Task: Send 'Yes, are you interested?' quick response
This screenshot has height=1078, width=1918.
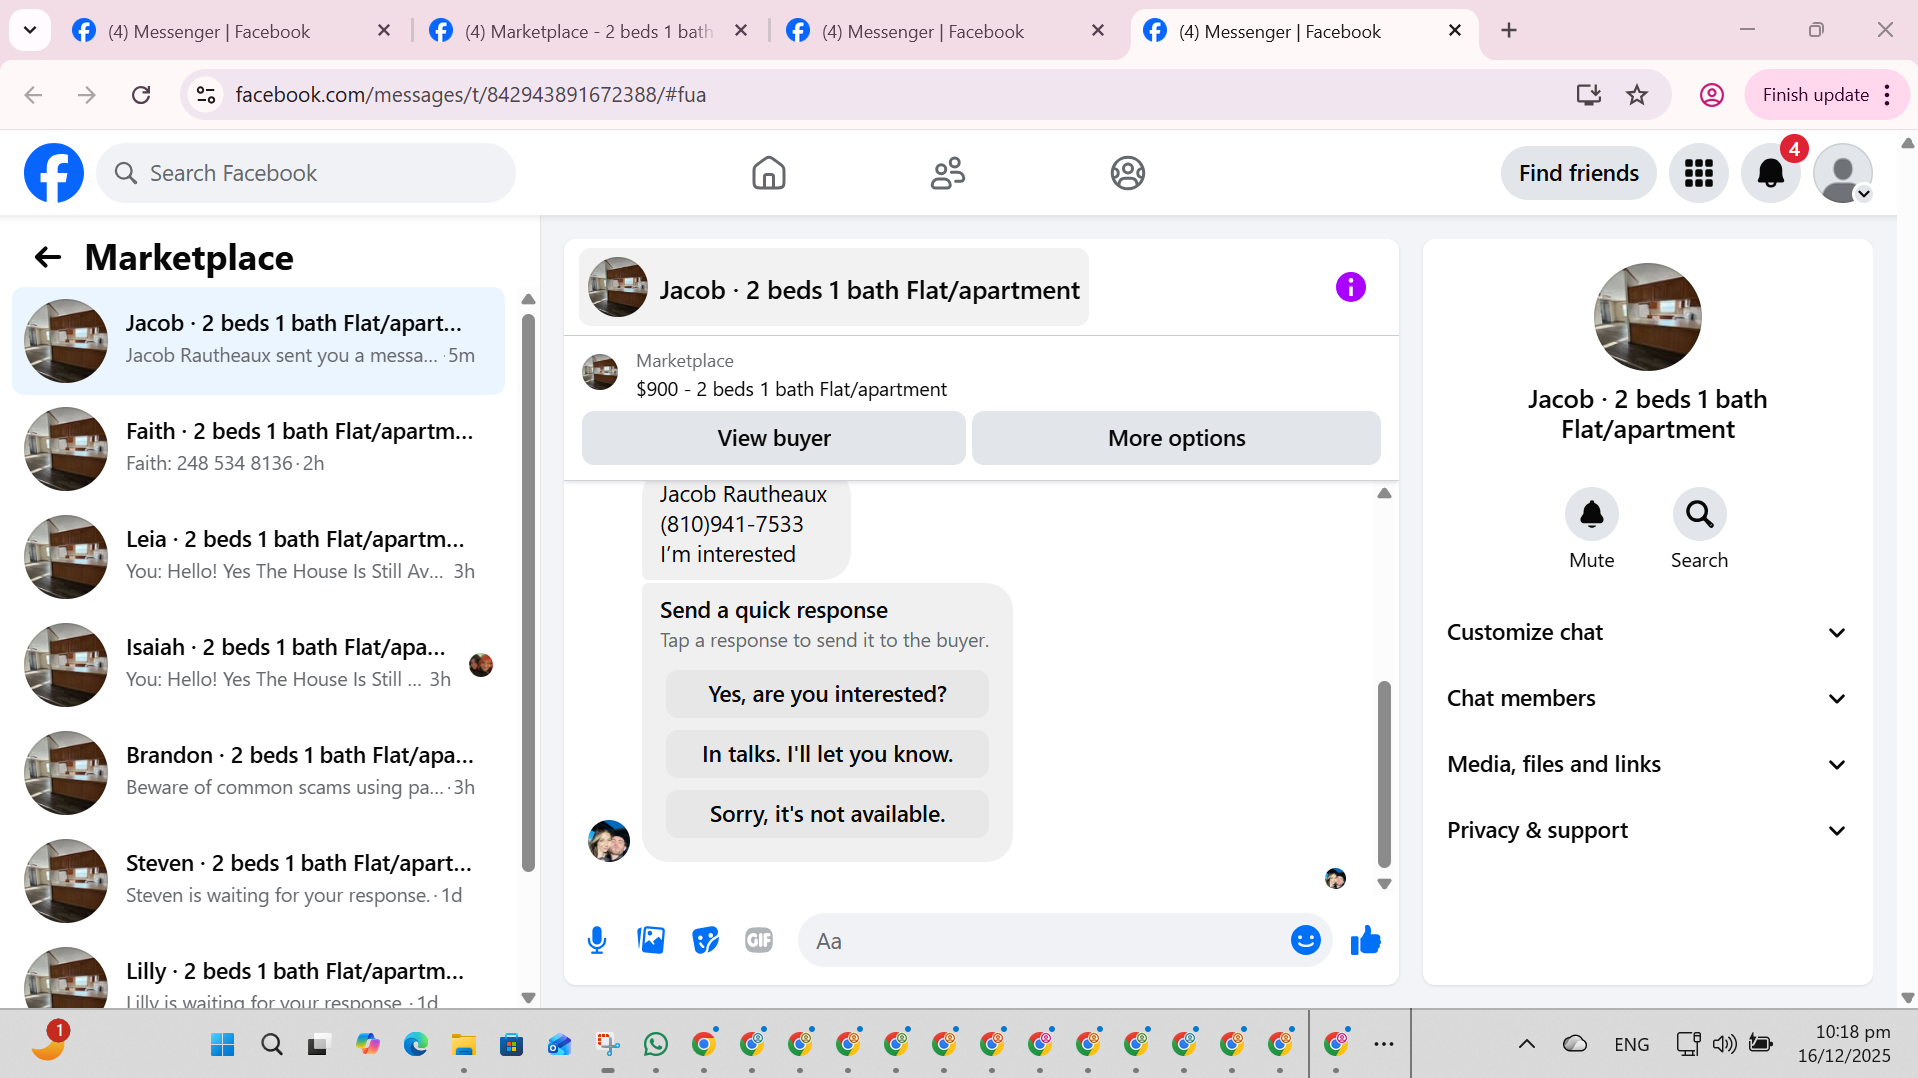Action: [827, 694]
